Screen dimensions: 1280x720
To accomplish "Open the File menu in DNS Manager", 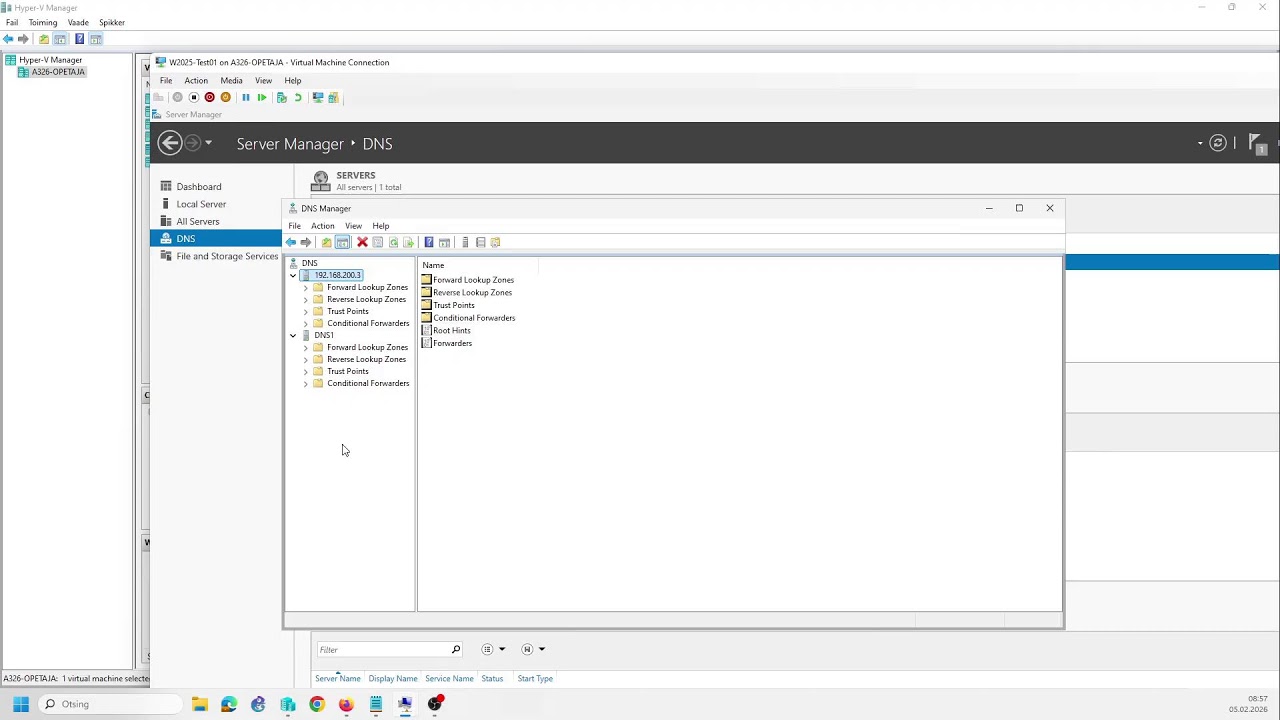I will (295, 226).
